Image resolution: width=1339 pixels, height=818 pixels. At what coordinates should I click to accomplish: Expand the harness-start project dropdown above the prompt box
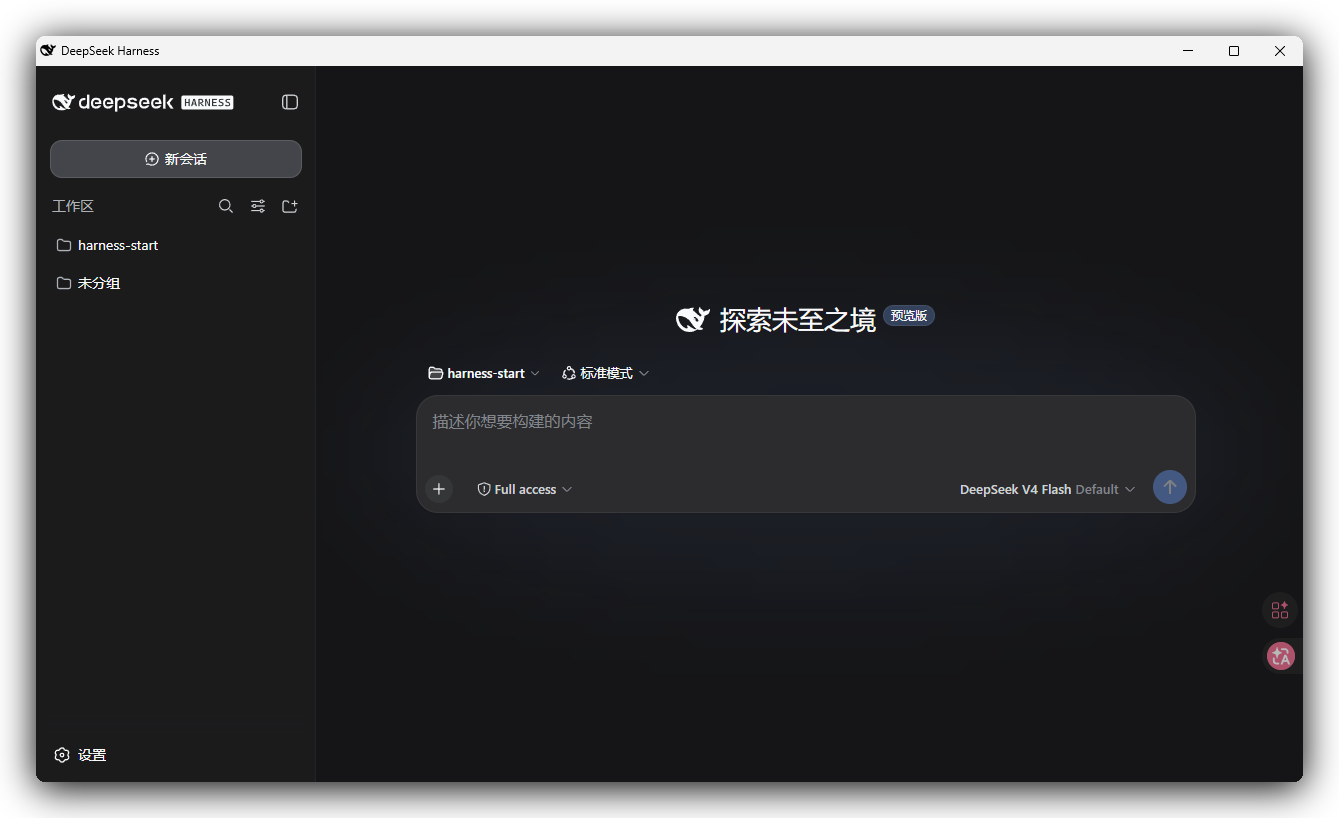click(x=484, y=373)
